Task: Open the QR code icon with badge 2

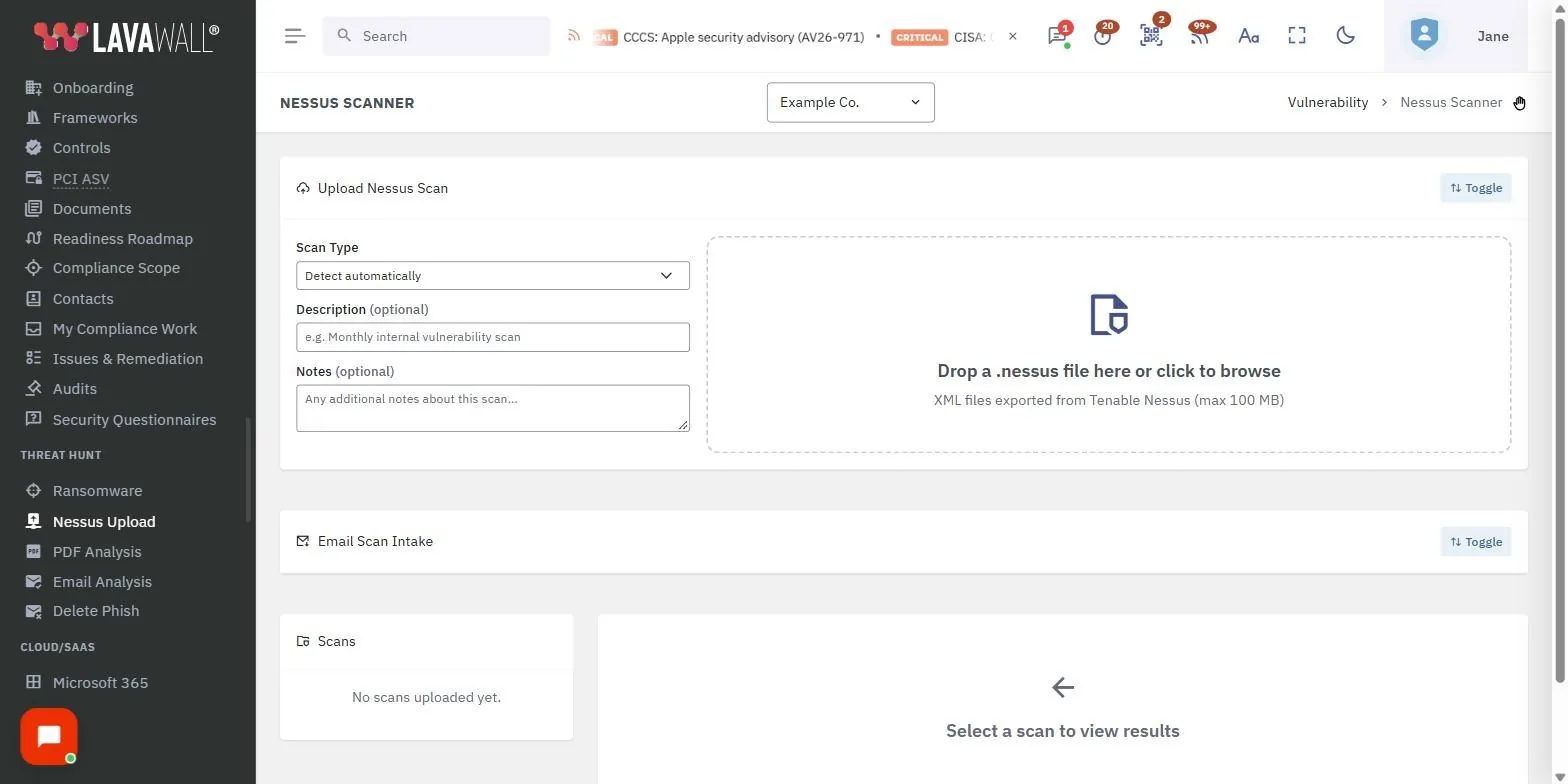Action: click(1151, 36)
